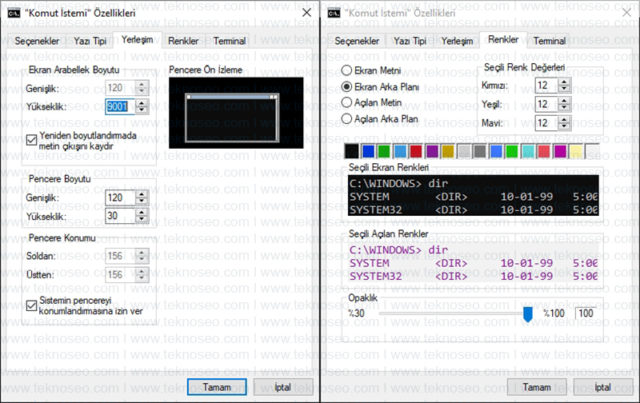This screenshot has height=403, width=640.
Task: Pick the dark blue color swatch
Action: point(368,151)
